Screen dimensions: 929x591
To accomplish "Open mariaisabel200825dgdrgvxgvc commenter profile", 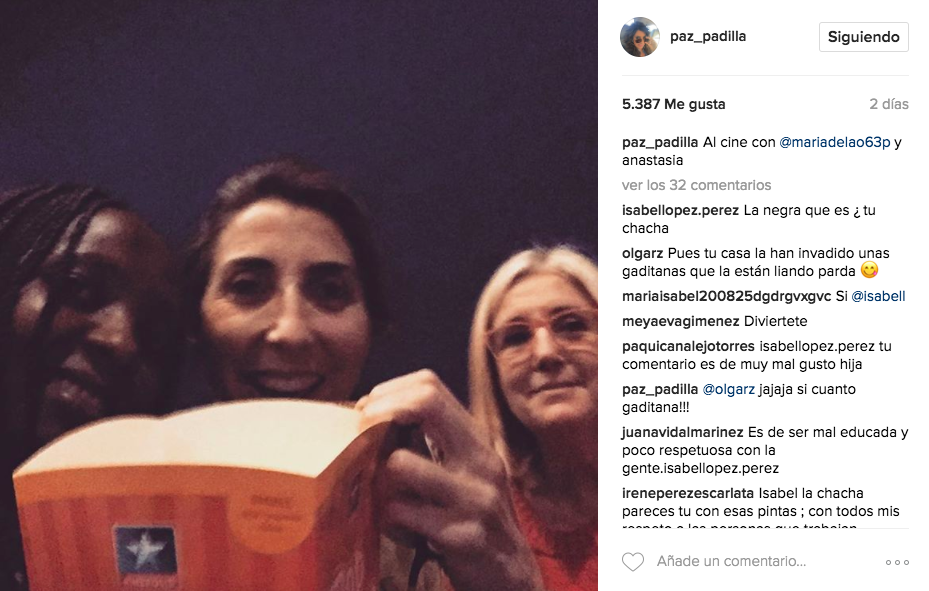I will tap(726, 296).
